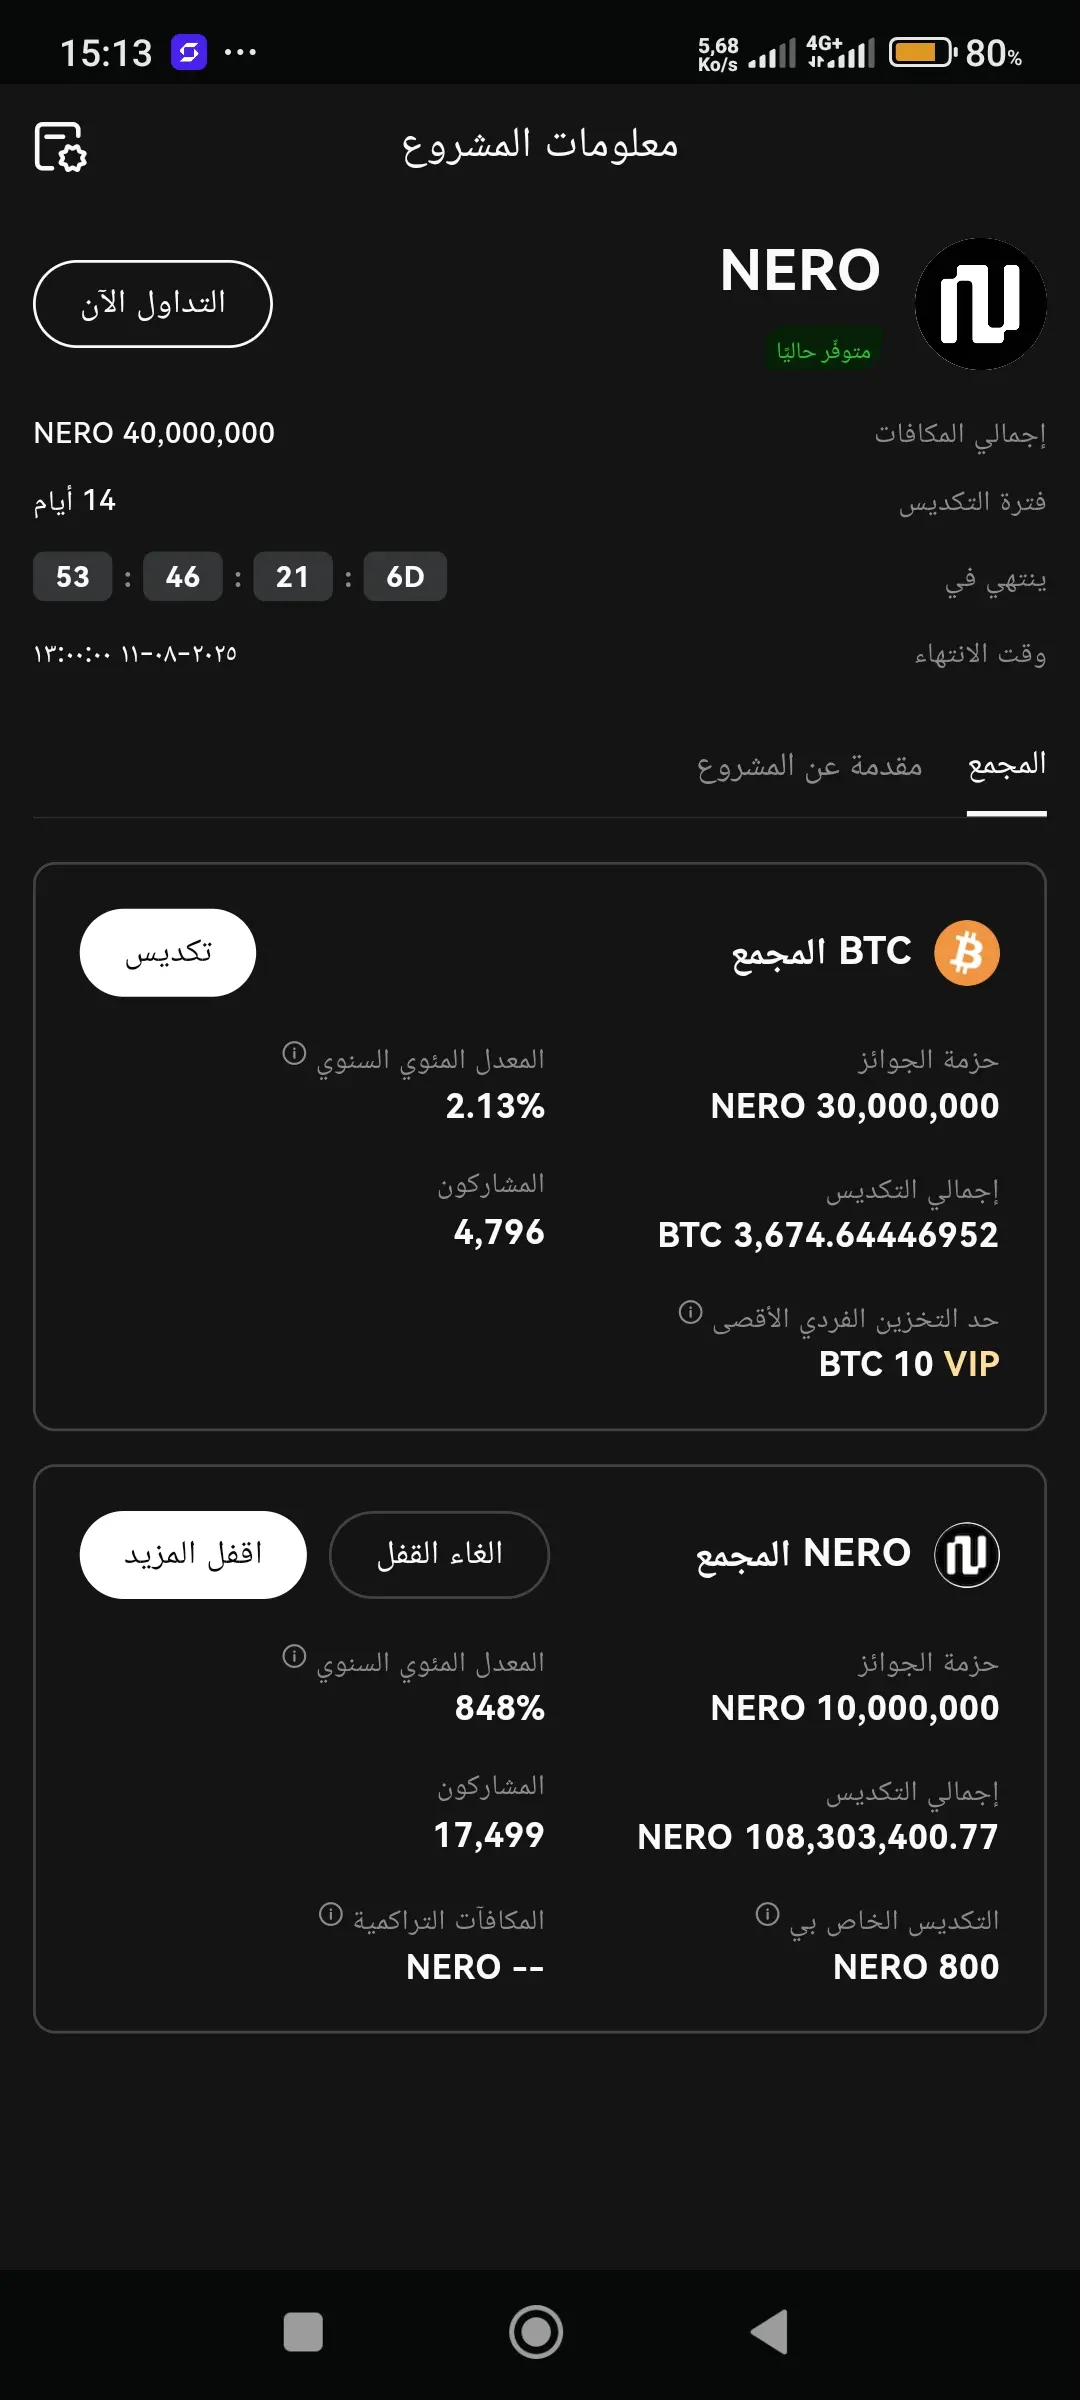Tap the gold VIP label in the BTC limit
This screenshot has height=2400, width=1080.
click(972, 1364)
